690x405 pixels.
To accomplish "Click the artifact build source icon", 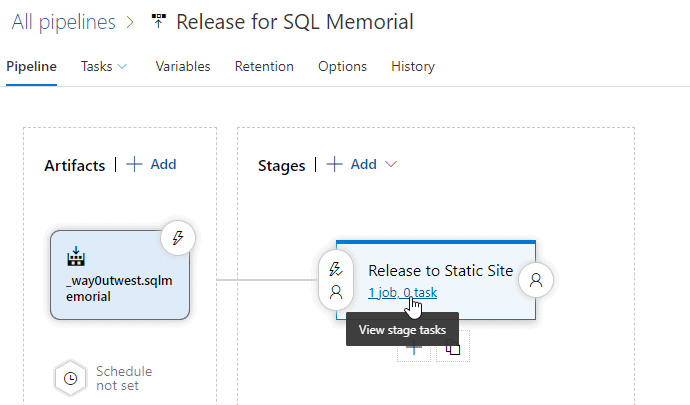I will [76, 258].
